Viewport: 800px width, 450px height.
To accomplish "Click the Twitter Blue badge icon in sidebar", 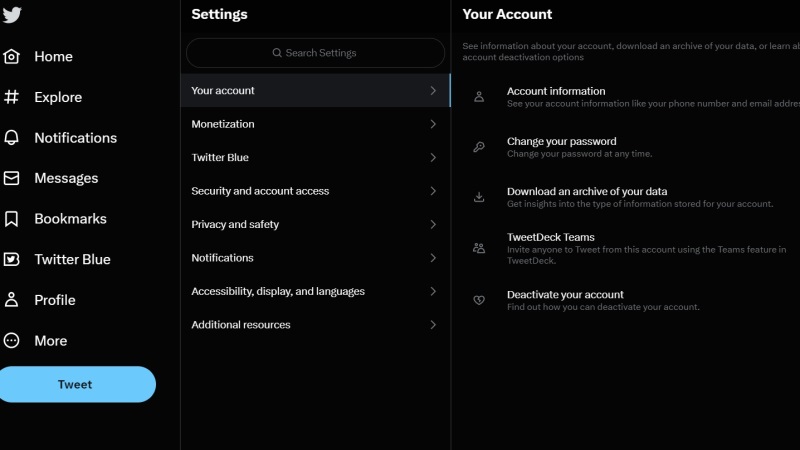I will point(11,259).
